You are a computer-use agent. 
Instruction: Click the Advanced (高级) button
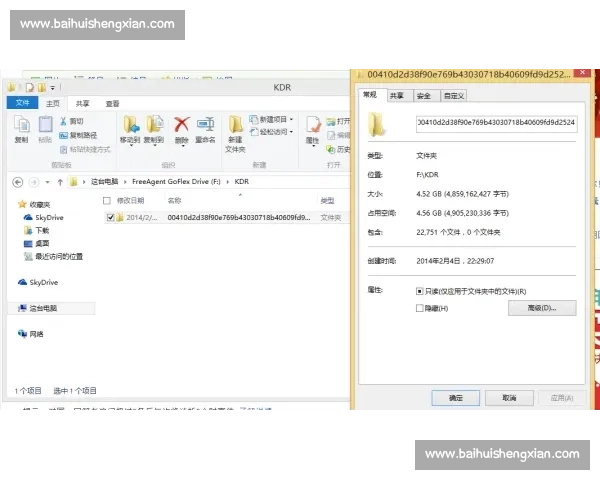point(542,308)
